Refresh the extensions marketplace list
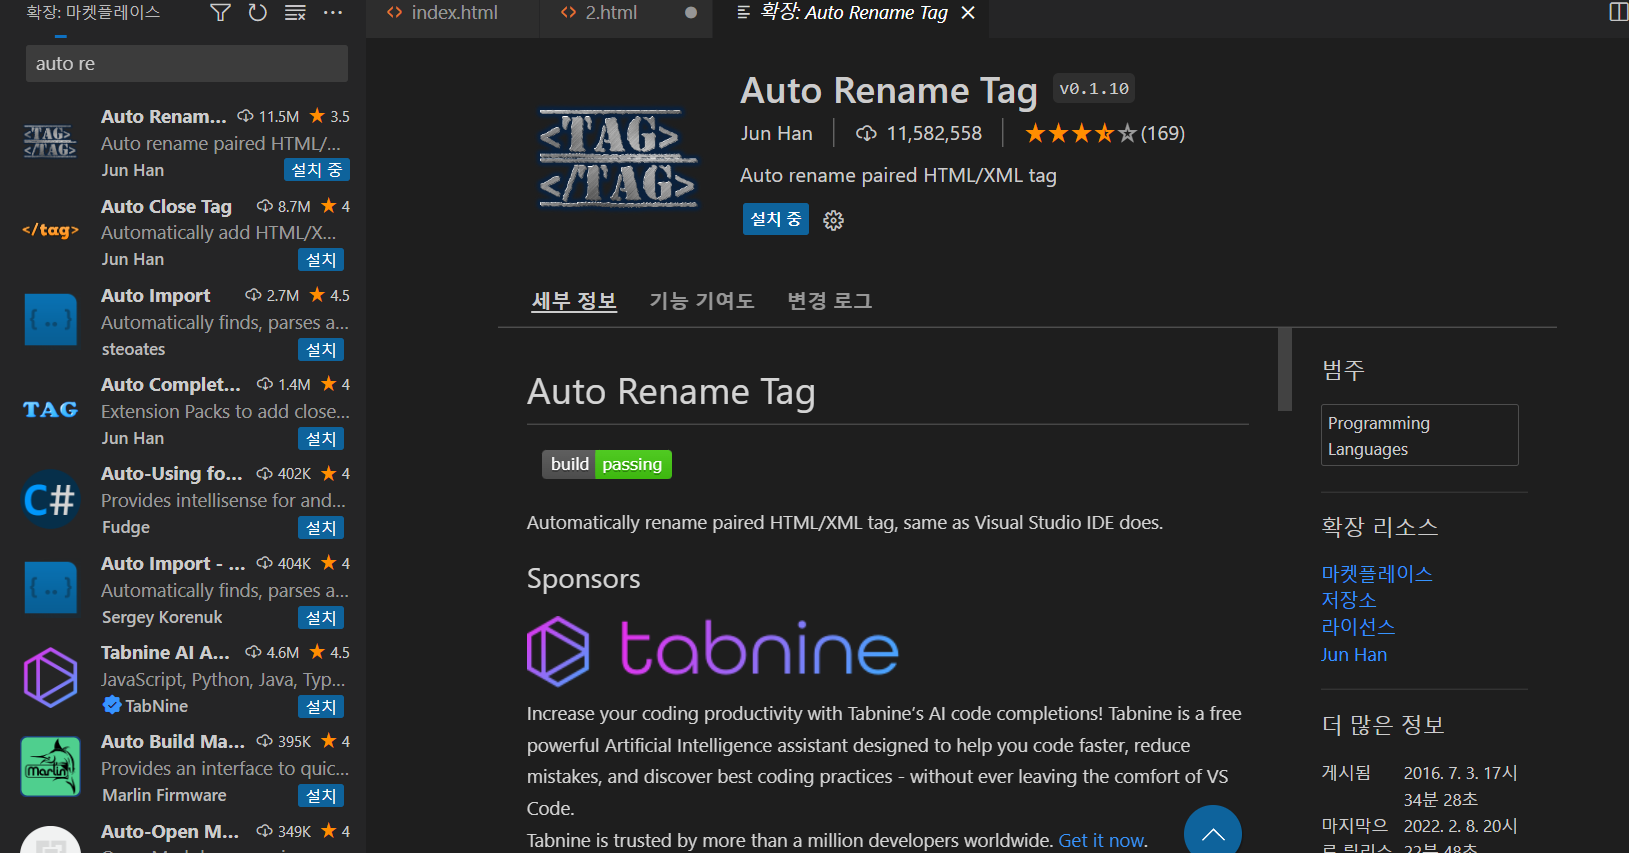 258,12
